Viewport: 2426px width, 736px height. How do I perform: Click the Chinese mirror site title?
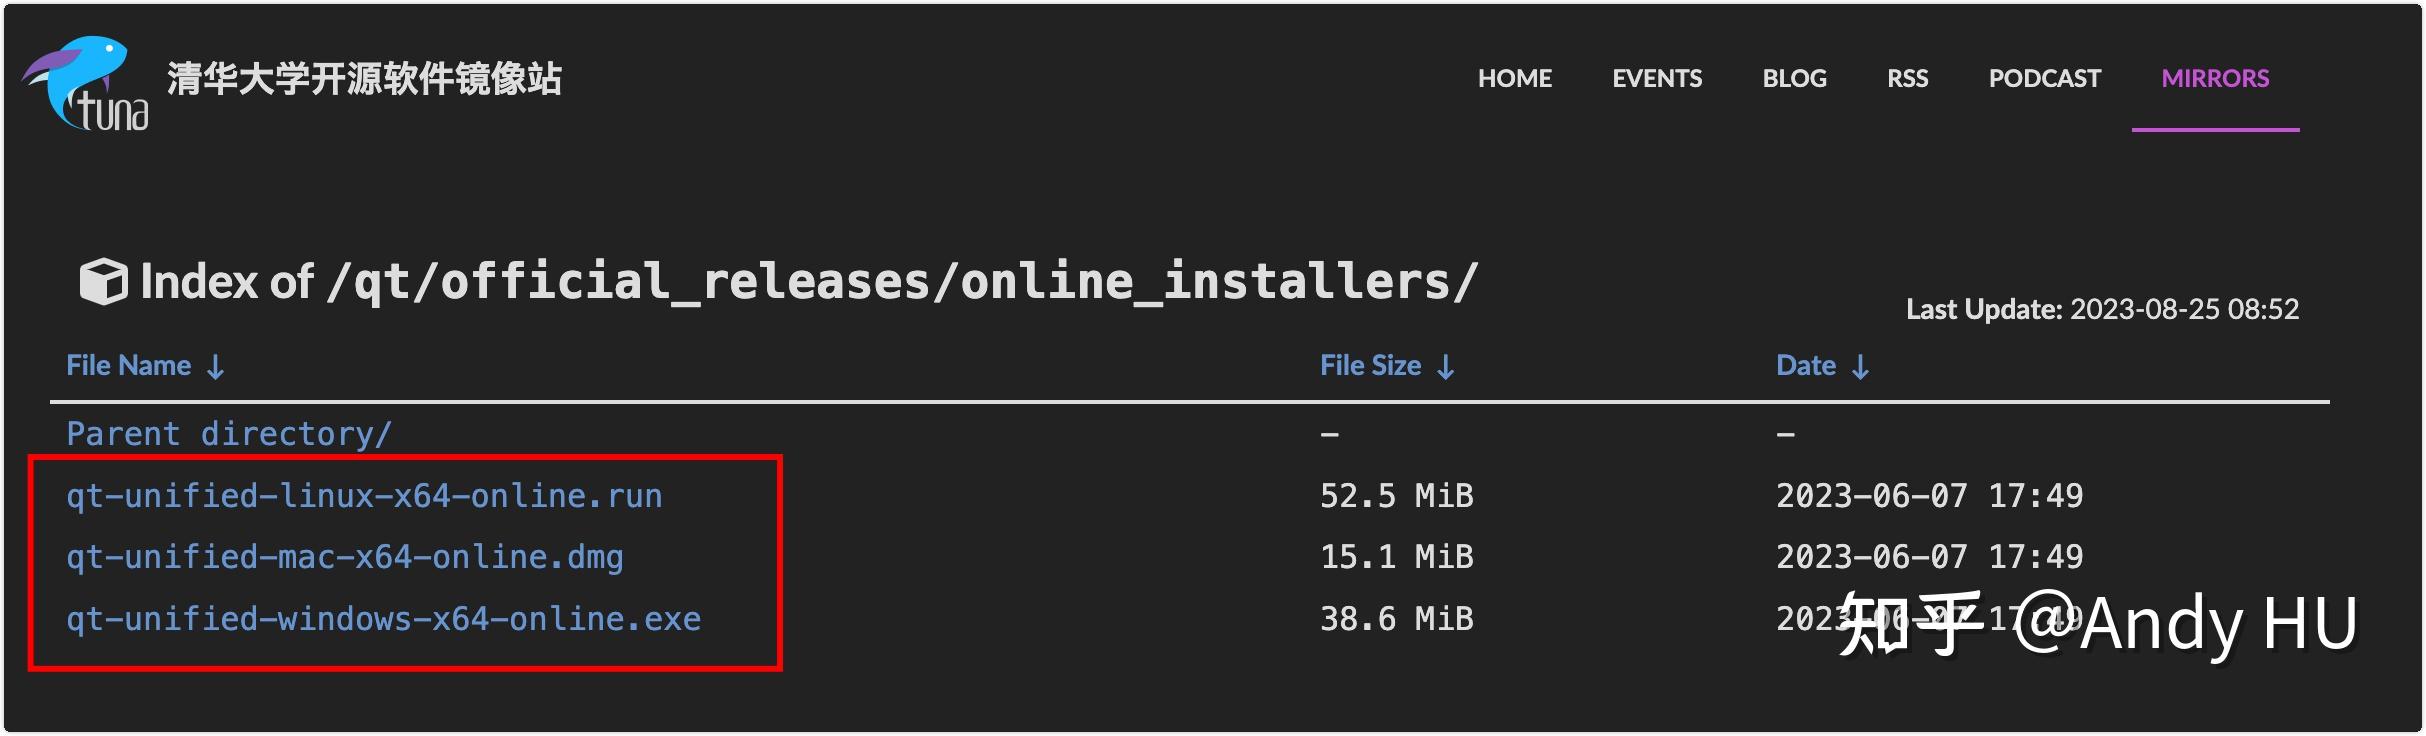(x=364, y=79)
